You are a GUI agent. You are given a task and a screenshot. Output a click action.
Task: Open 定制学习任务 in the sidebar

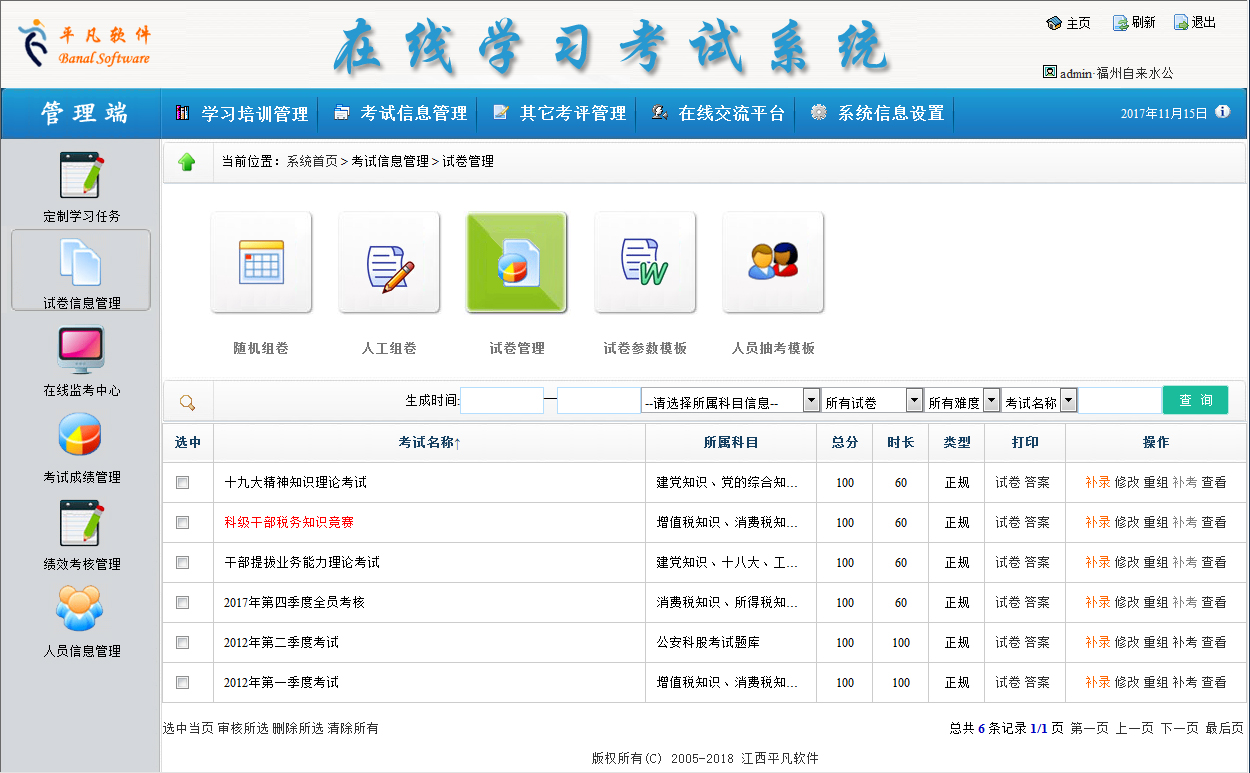(81, 177)
